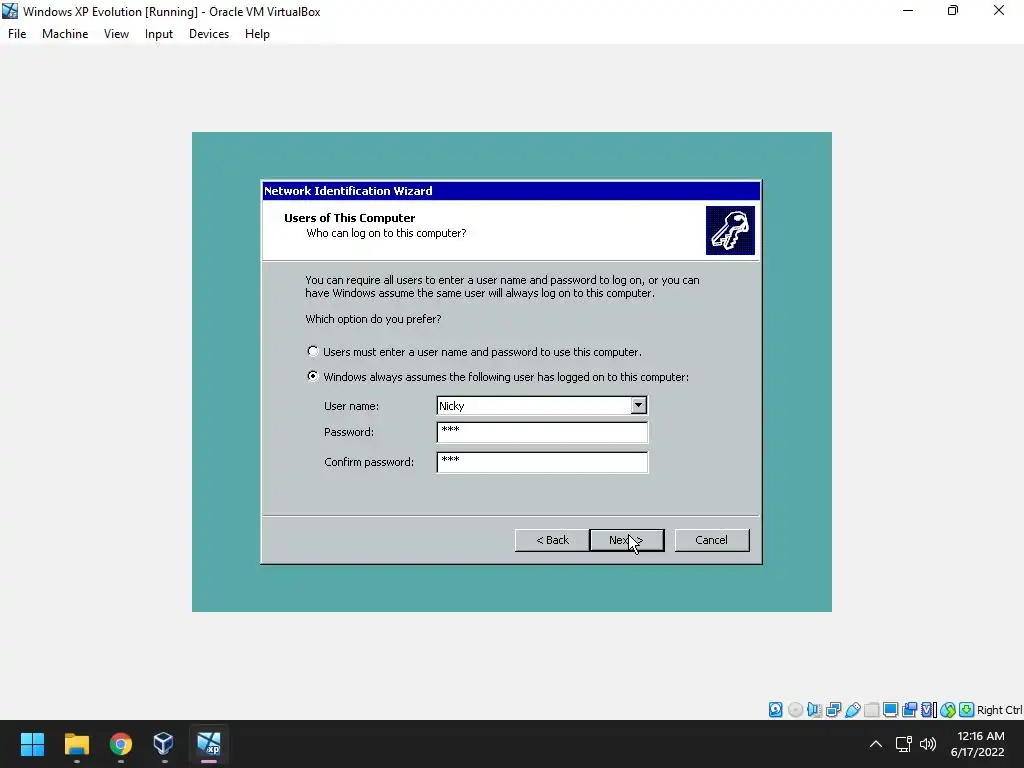Open the Input menu
The image size is (1024, 768).
159,34
